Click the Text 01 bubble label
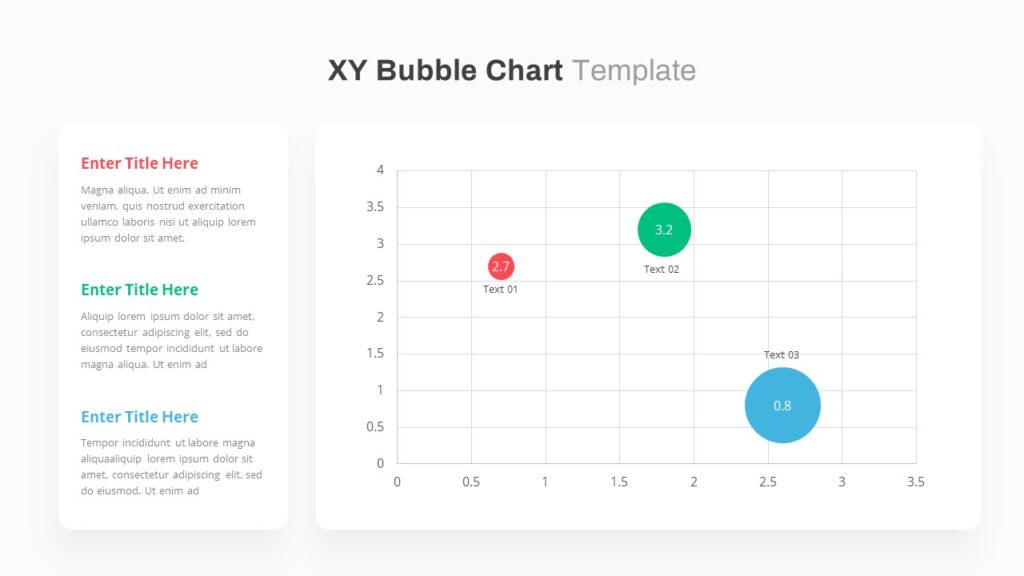This screenshot has width=1024, height=576. [x=500, y=289]
